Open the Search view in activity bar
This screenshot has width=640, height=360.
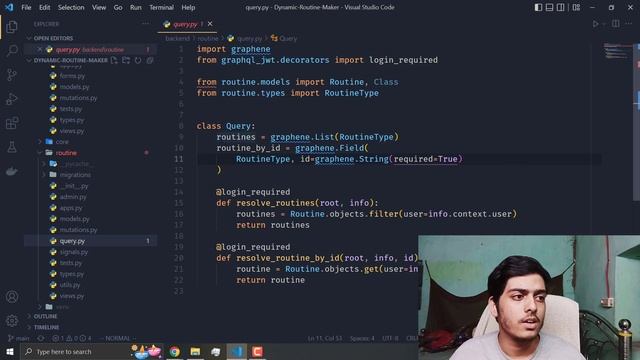(x=12, y=51)
